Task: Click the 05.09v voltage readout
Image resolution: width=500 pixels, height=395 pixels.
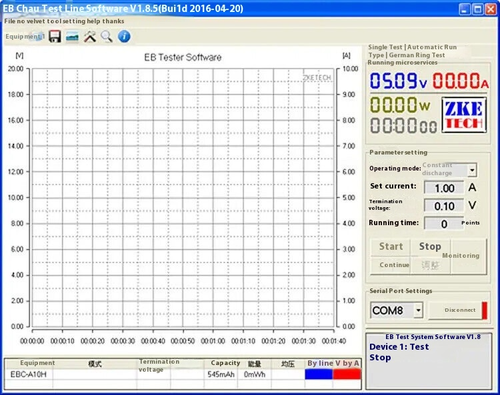Action: pyautogui.click(x=398, y=81)
